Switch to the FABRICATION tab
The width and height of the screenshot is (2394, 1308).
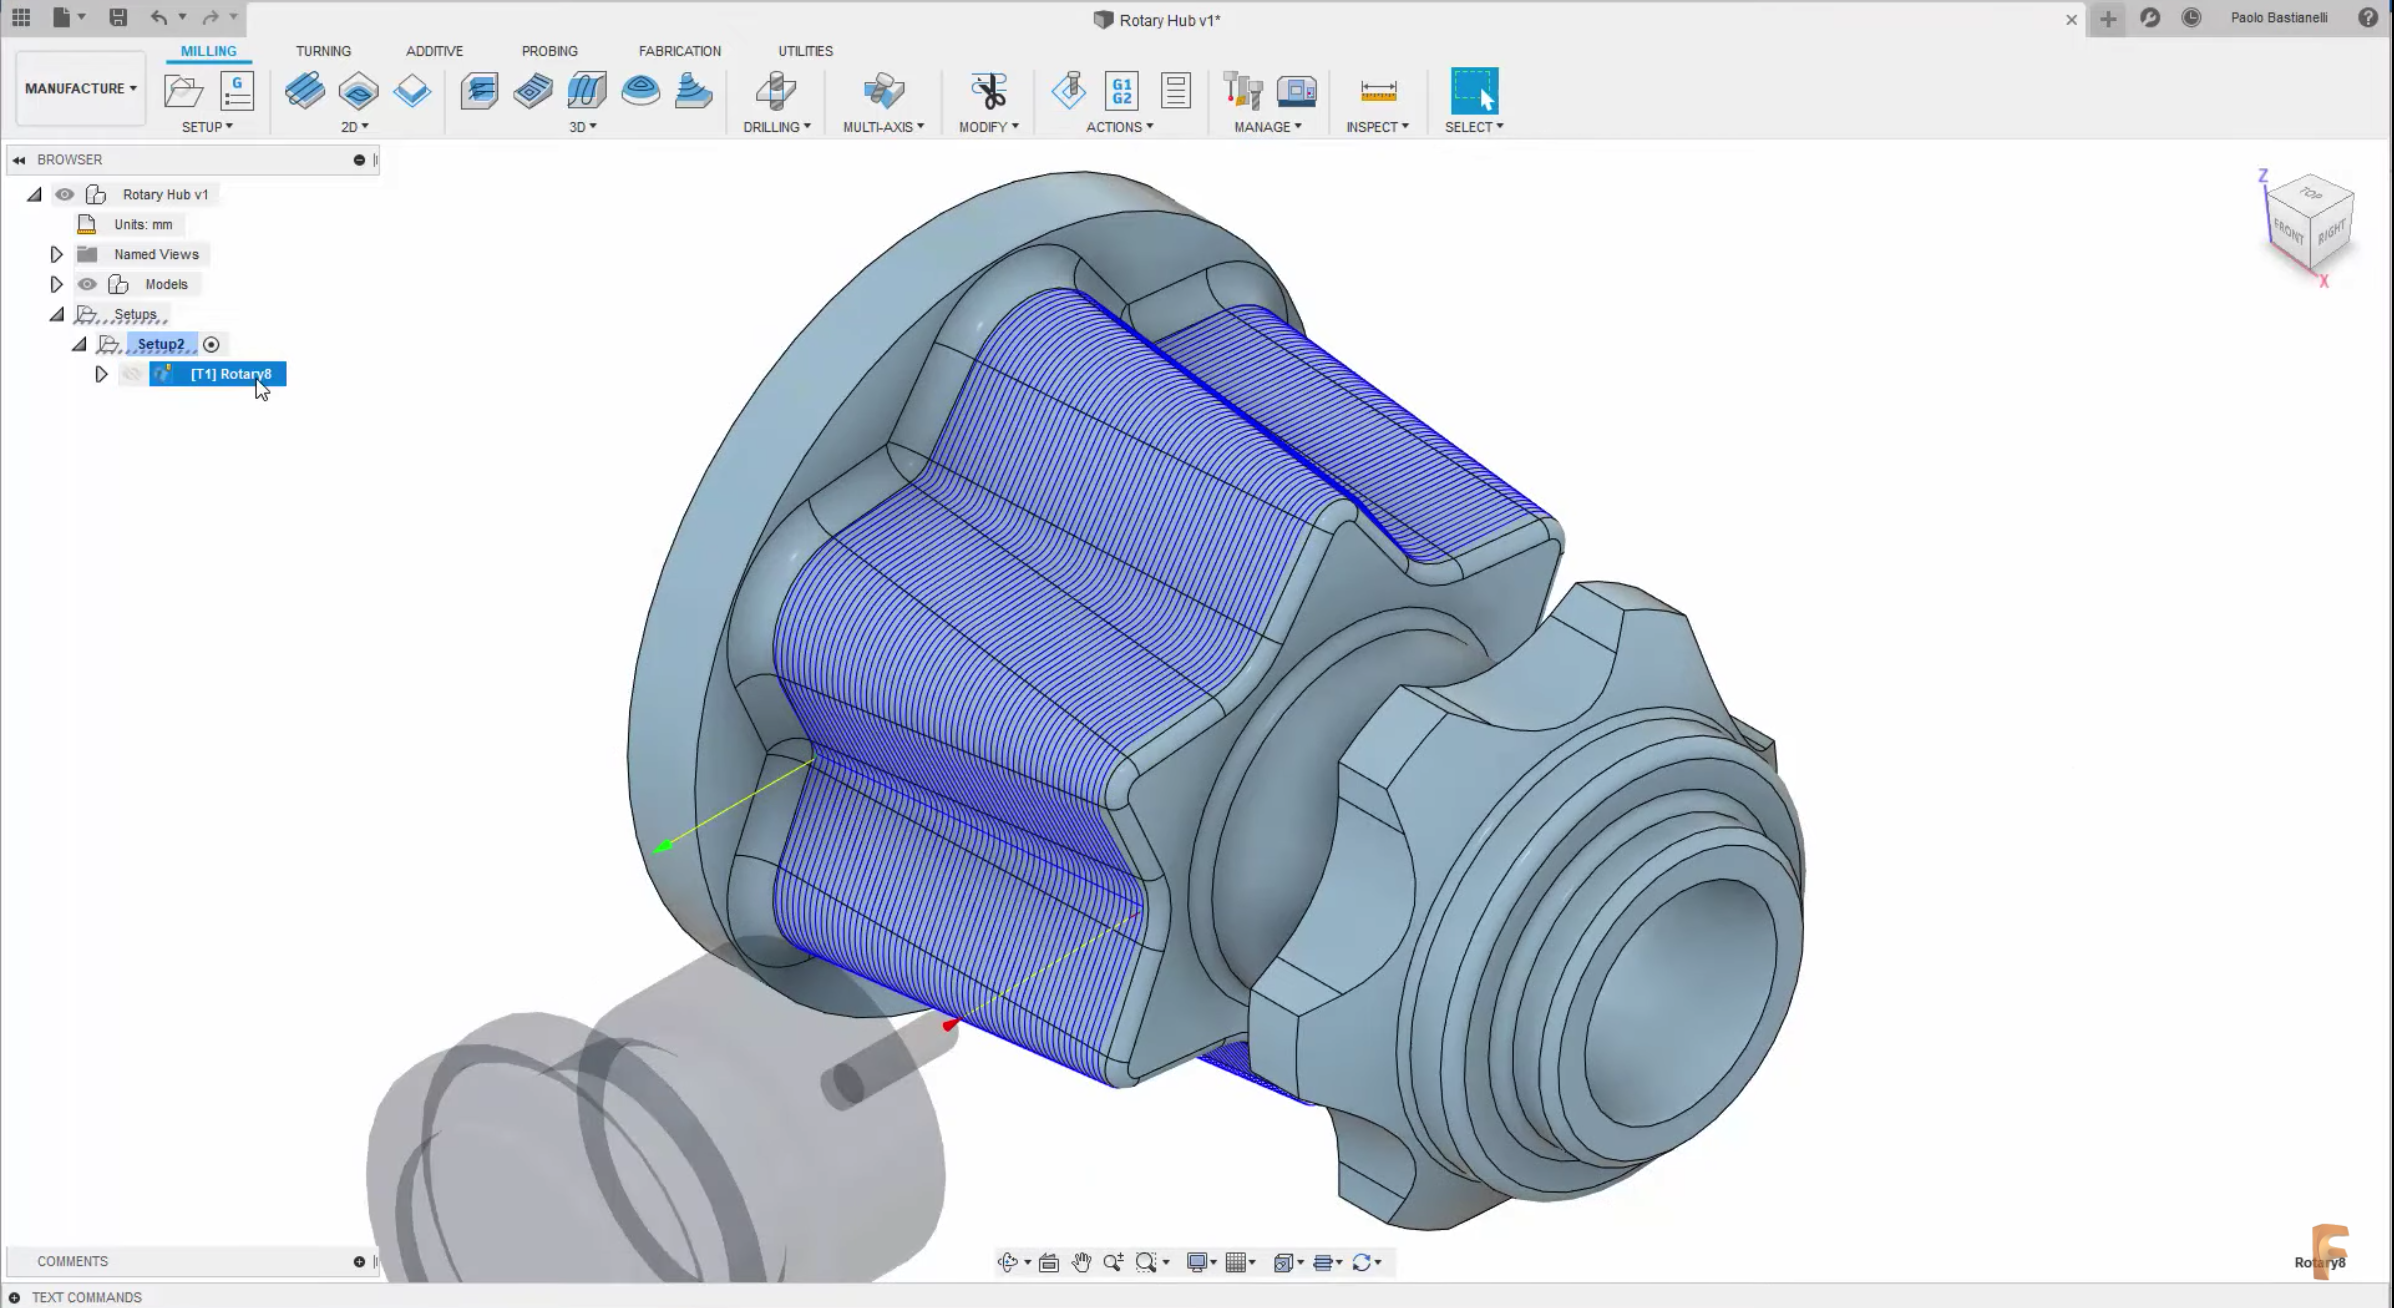click(x=679, y=51)
